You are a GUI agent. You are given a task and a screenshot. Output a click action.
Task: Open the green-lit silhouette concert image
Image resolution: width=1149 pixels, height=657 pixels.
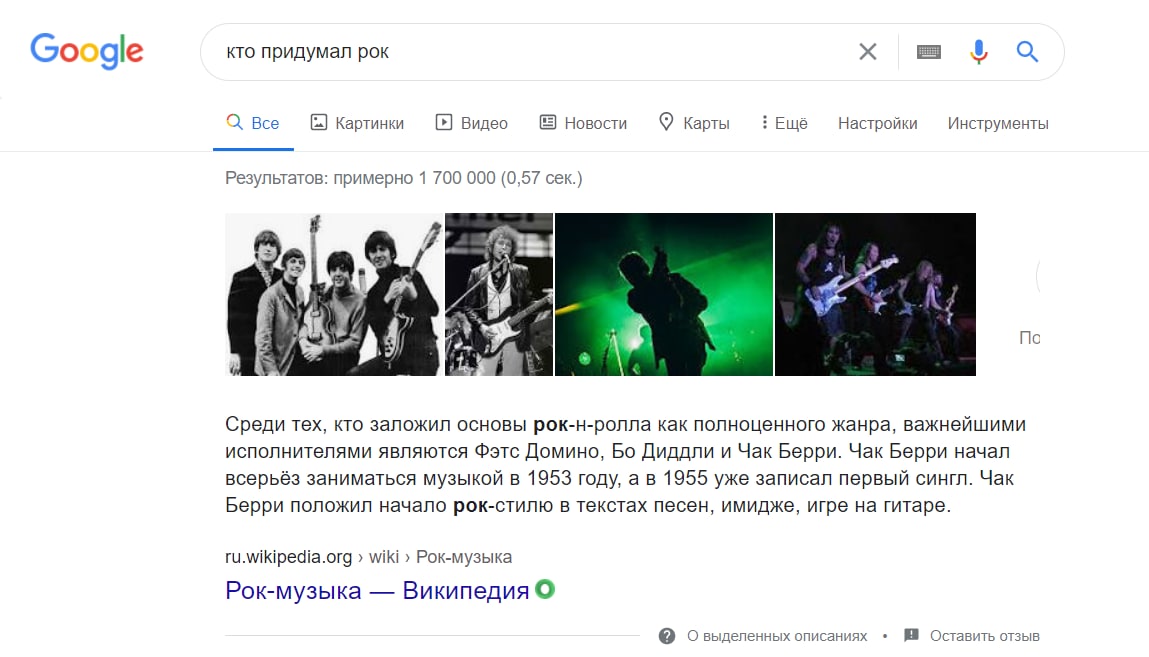[664, 294]
